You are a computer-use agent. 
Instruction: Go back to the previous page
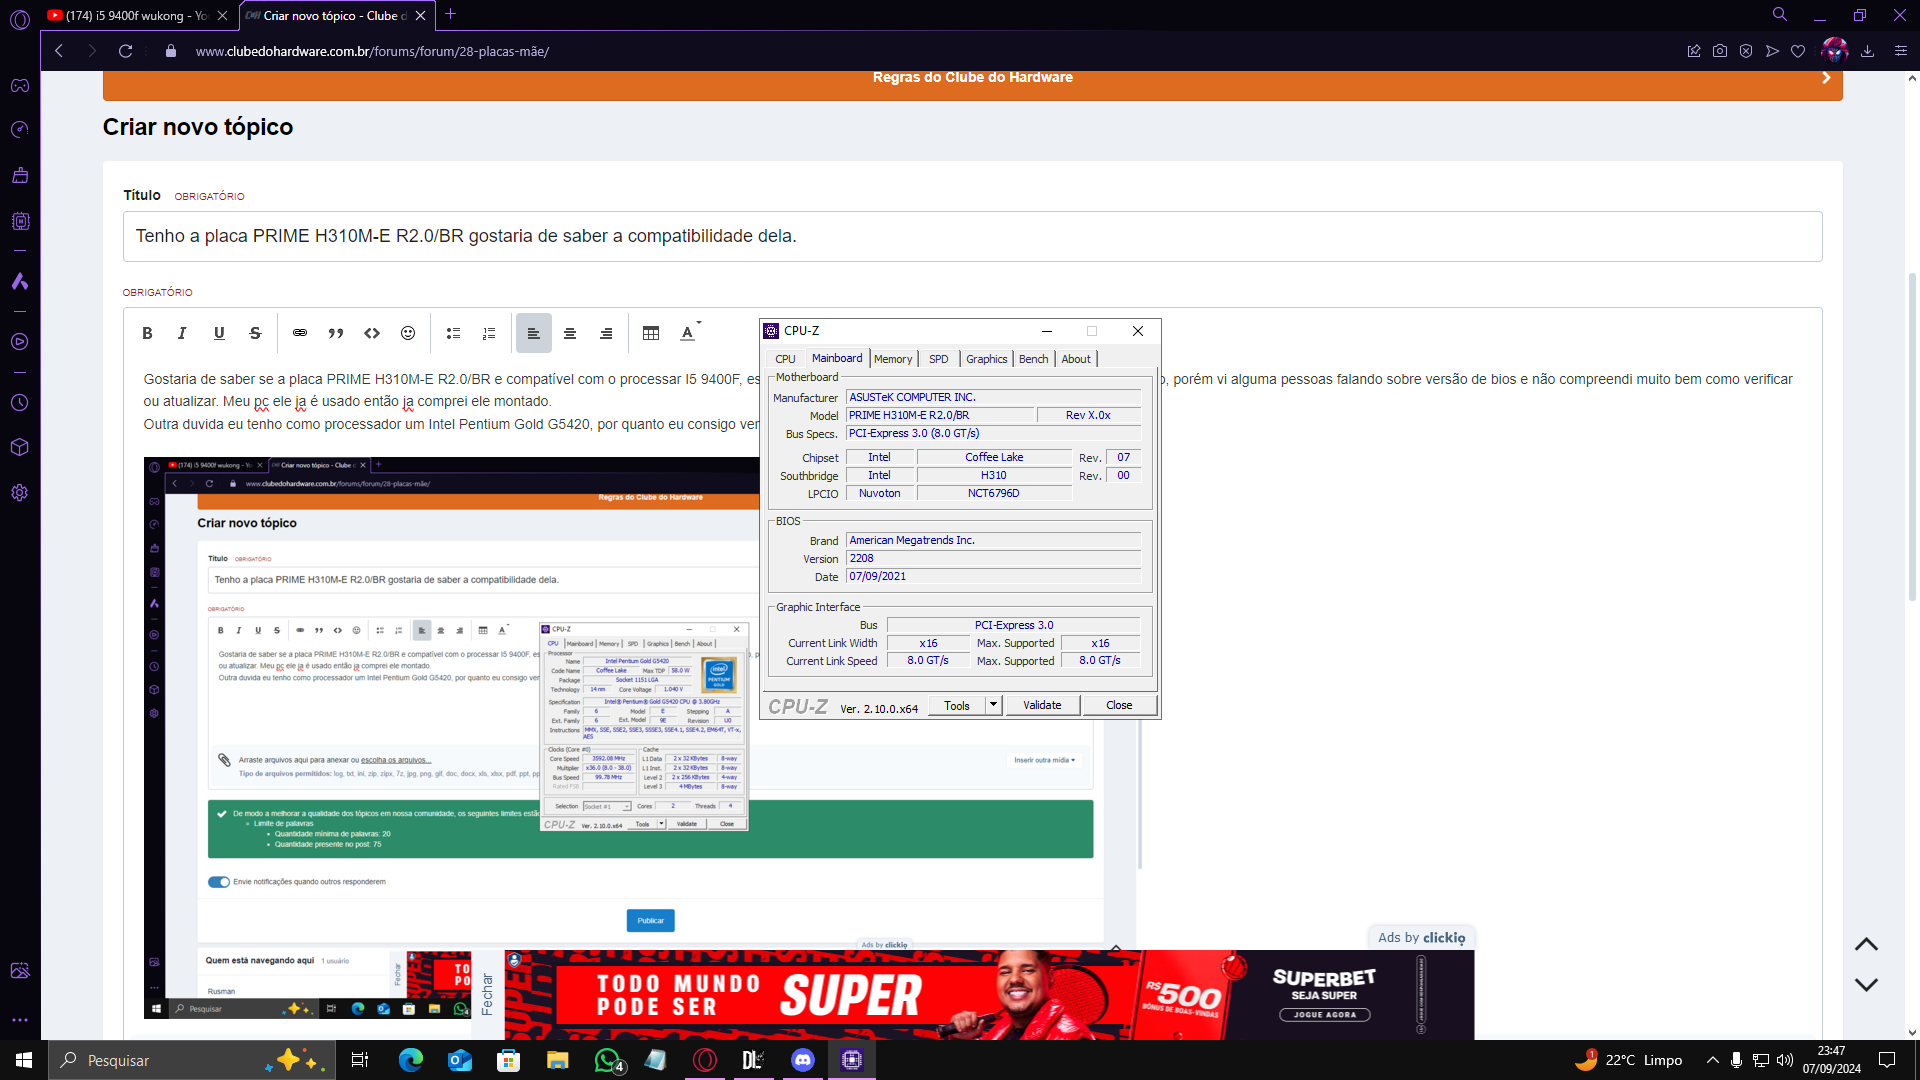pos(59,51)
